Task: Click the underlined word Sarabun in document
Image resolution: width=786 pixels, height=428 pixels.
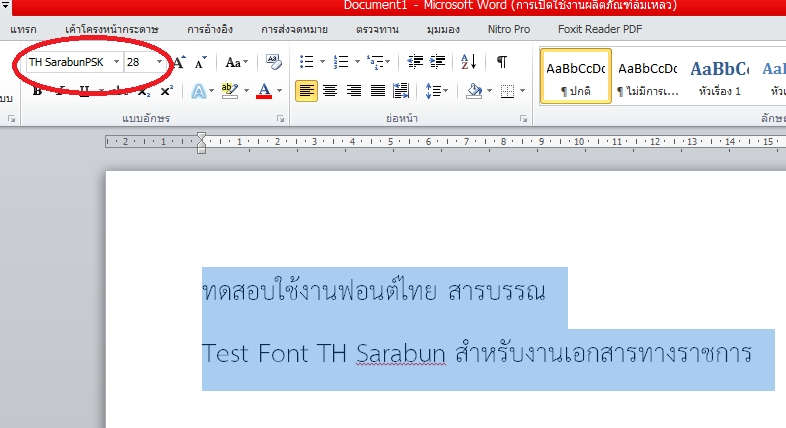Action: (401, 353)
